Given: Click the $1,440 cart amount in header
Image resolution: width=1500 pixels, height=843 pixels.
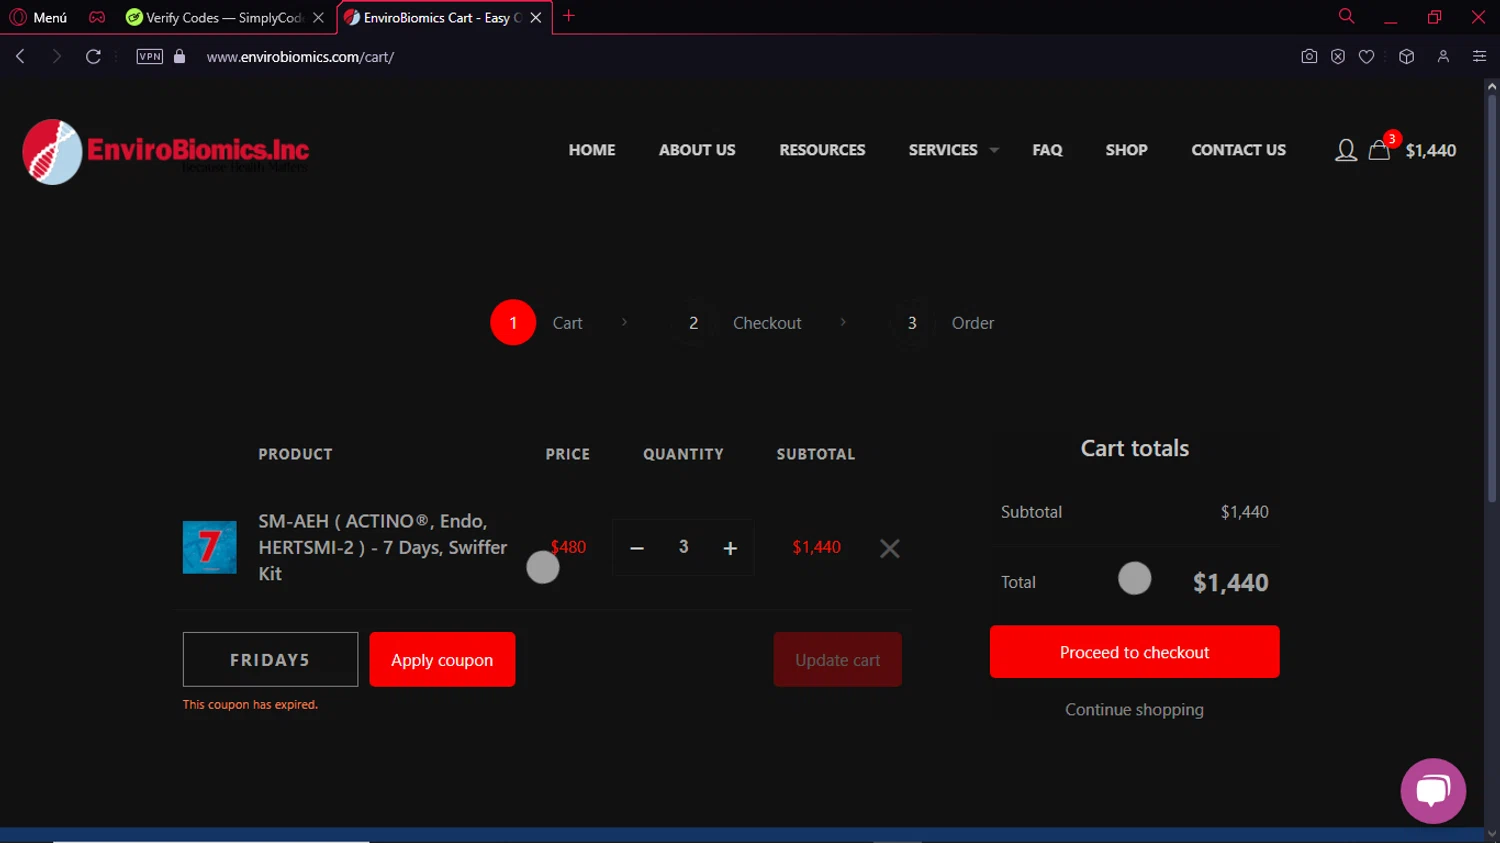Looking at the screenshot, I should click(x=1431, y=151).
